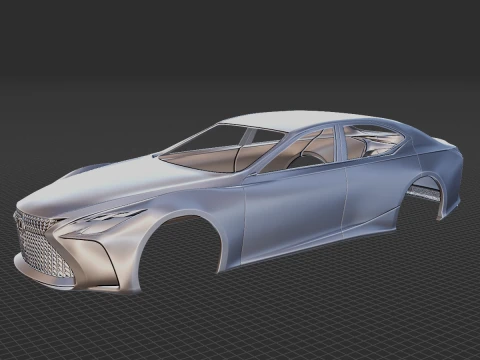Click the rear door panel of the car
This screenshot has height=360, width=480.
pyautogui.click(x=380, y=197)
